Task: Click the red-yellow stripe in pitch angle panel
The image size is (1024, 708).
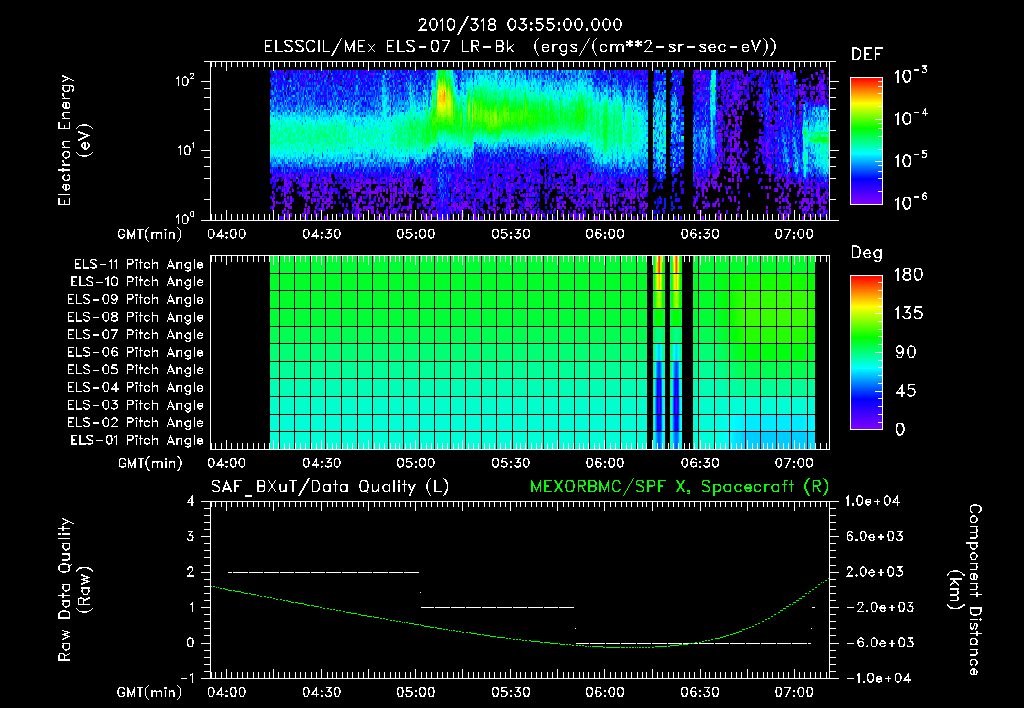Action: point(659,281)
